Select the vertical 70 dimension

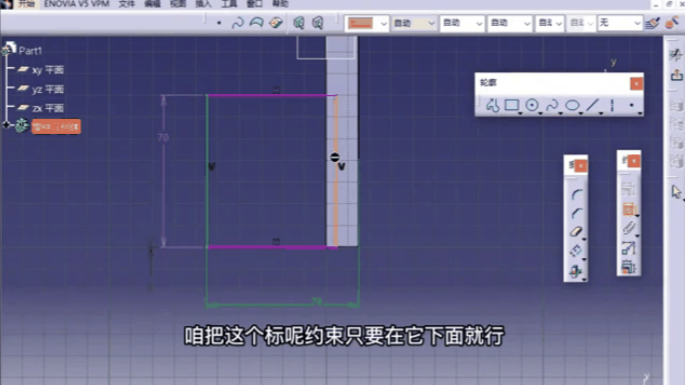pos(163,138)
